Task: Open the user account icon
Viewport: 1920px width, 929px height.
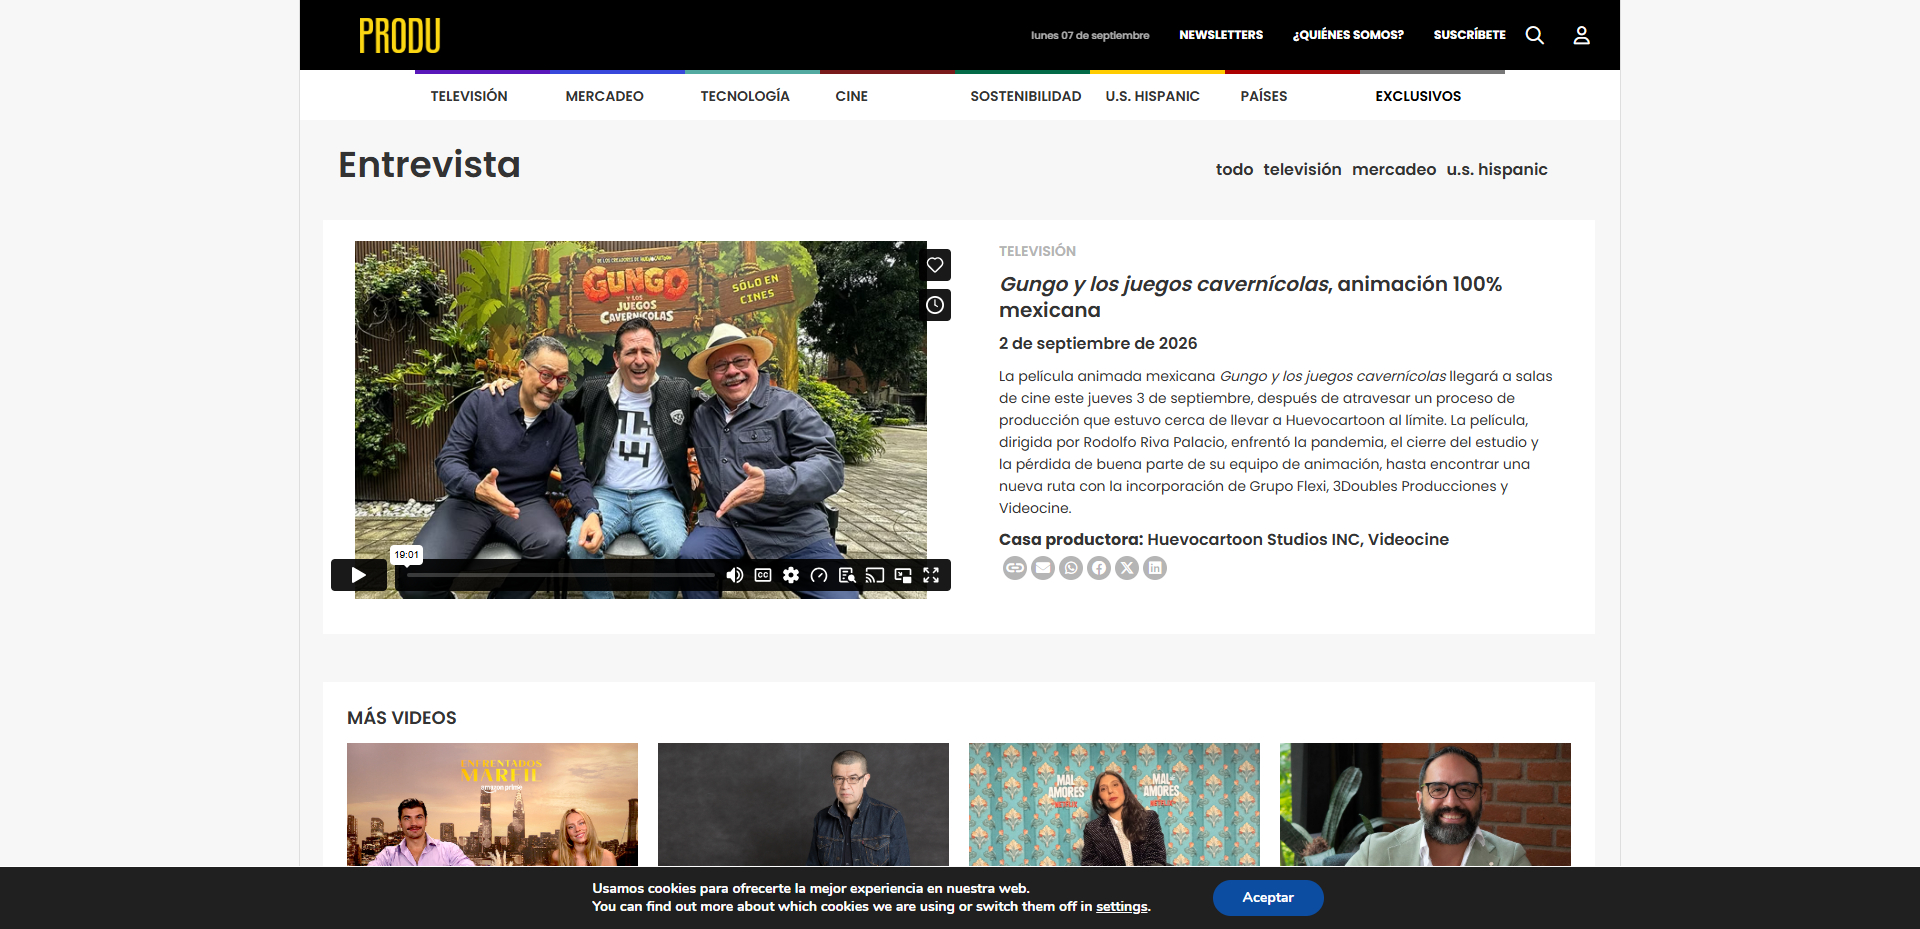Action: (x=1581, y=35)
